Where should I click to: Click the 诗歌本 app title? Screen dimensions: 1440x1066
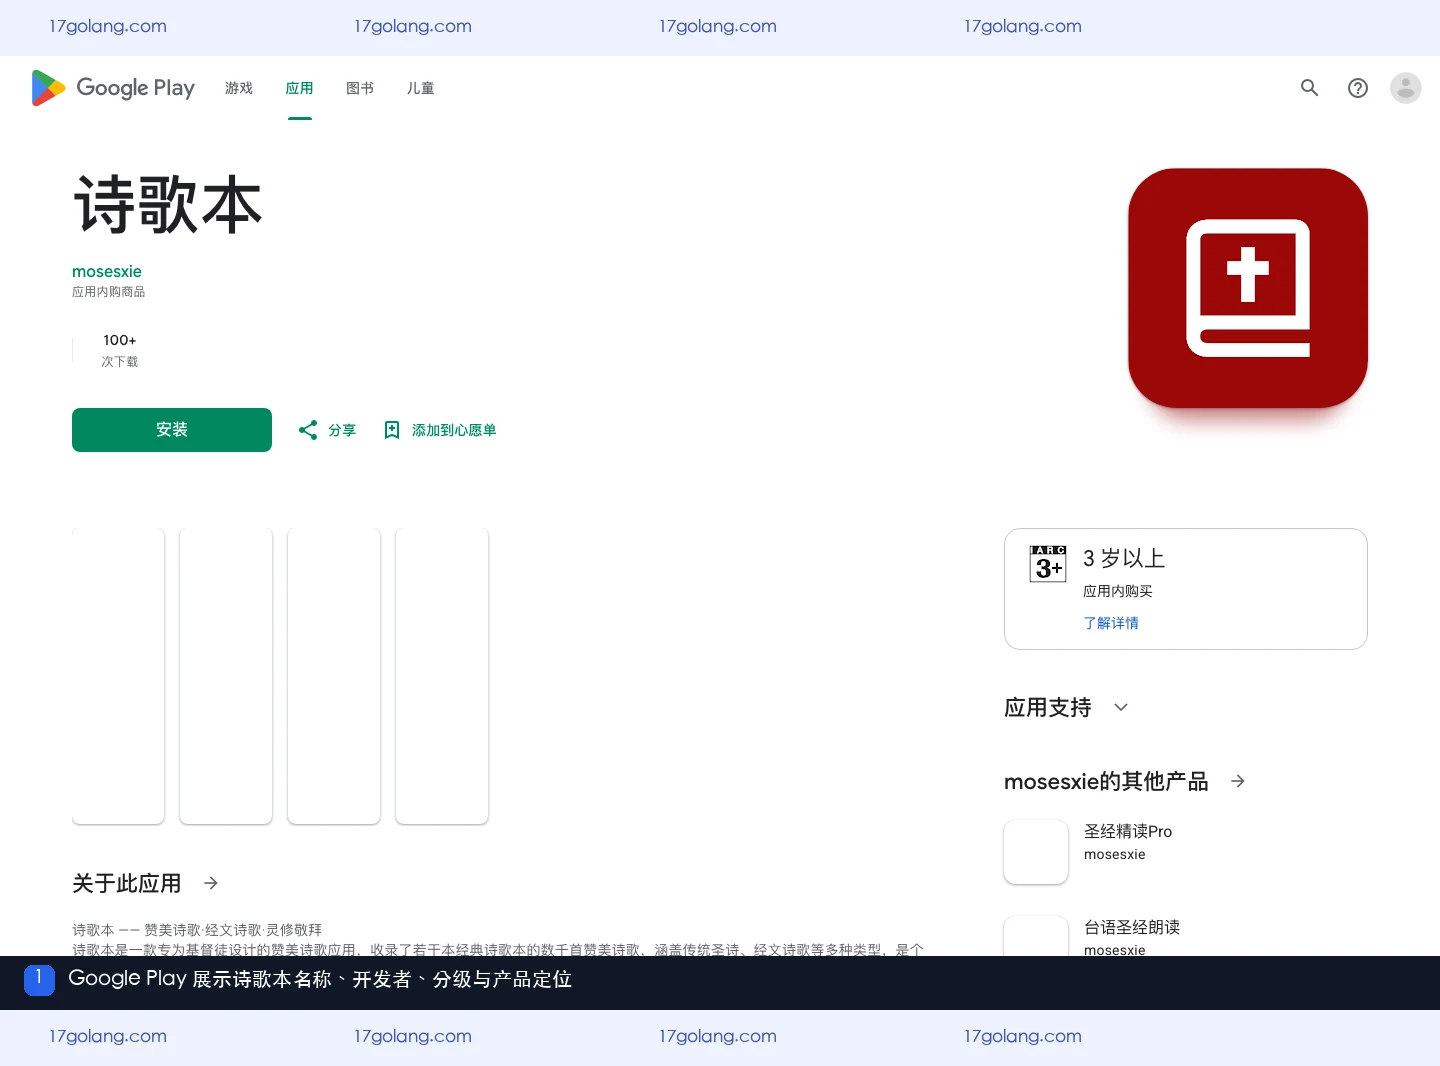pos(167,205)
